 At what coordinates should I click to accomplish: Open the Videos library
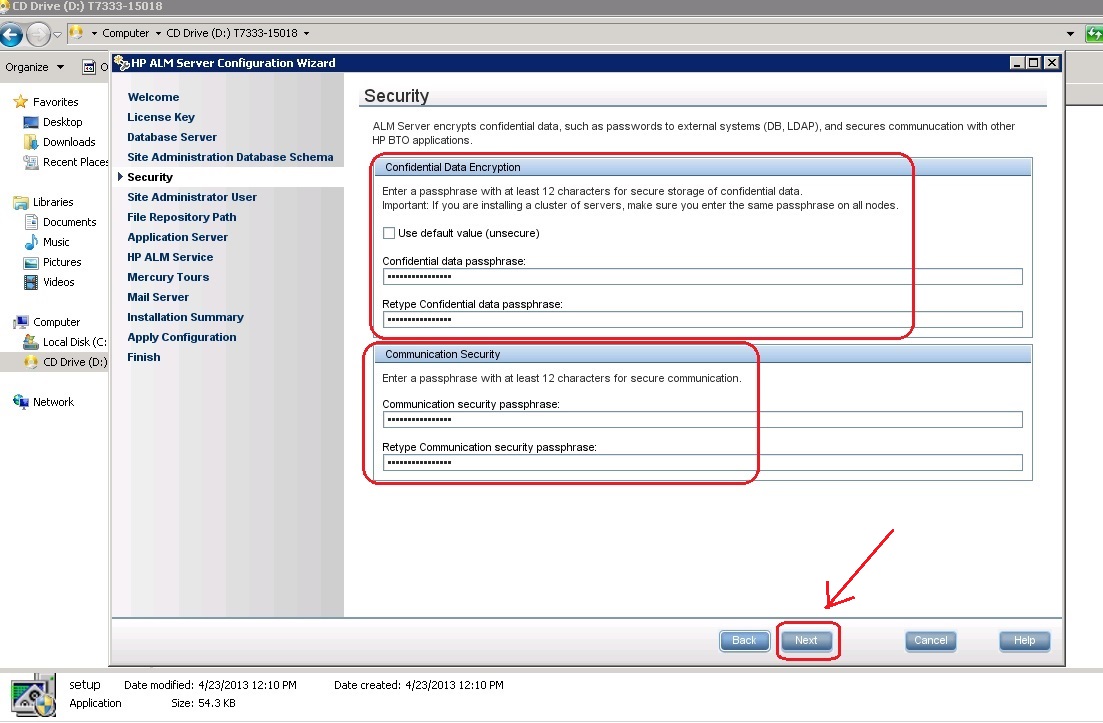tap(58, 282)
